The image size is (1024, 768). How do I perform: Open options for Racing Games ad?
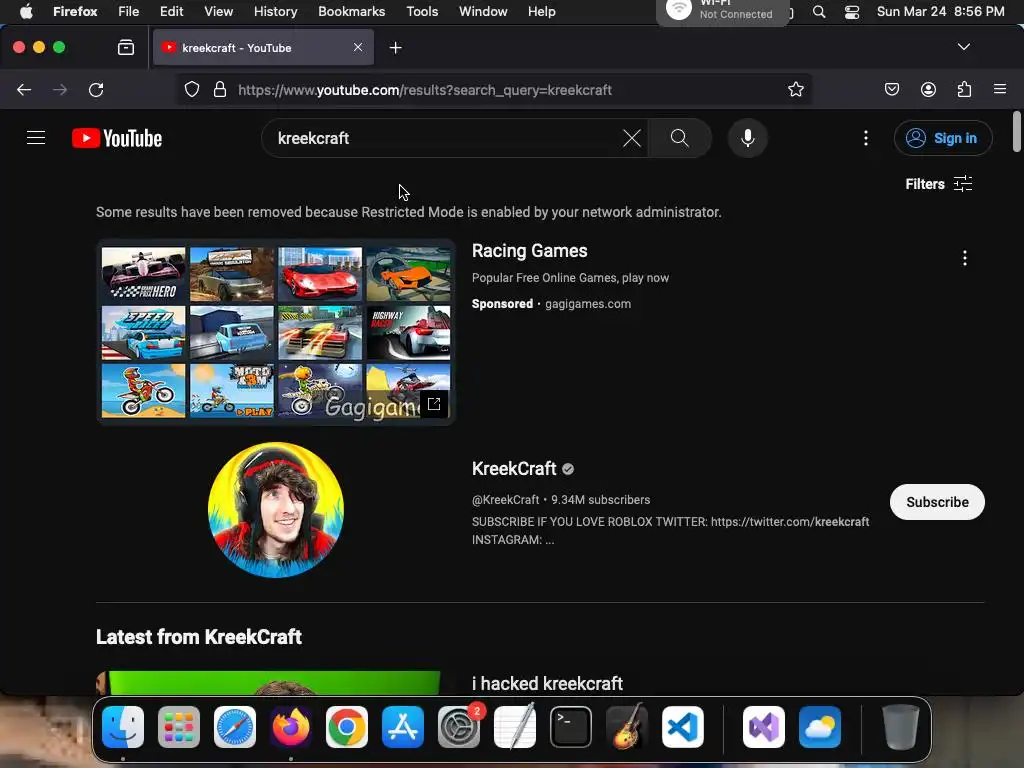(x=965, y=258)
